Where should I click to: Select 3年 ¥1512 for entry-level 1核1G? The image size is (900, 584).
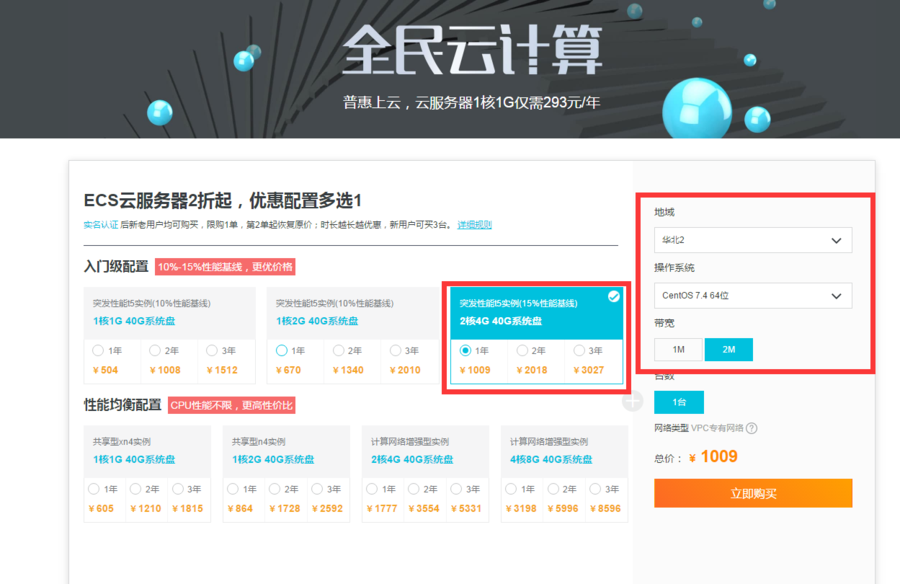coord(212,350)
